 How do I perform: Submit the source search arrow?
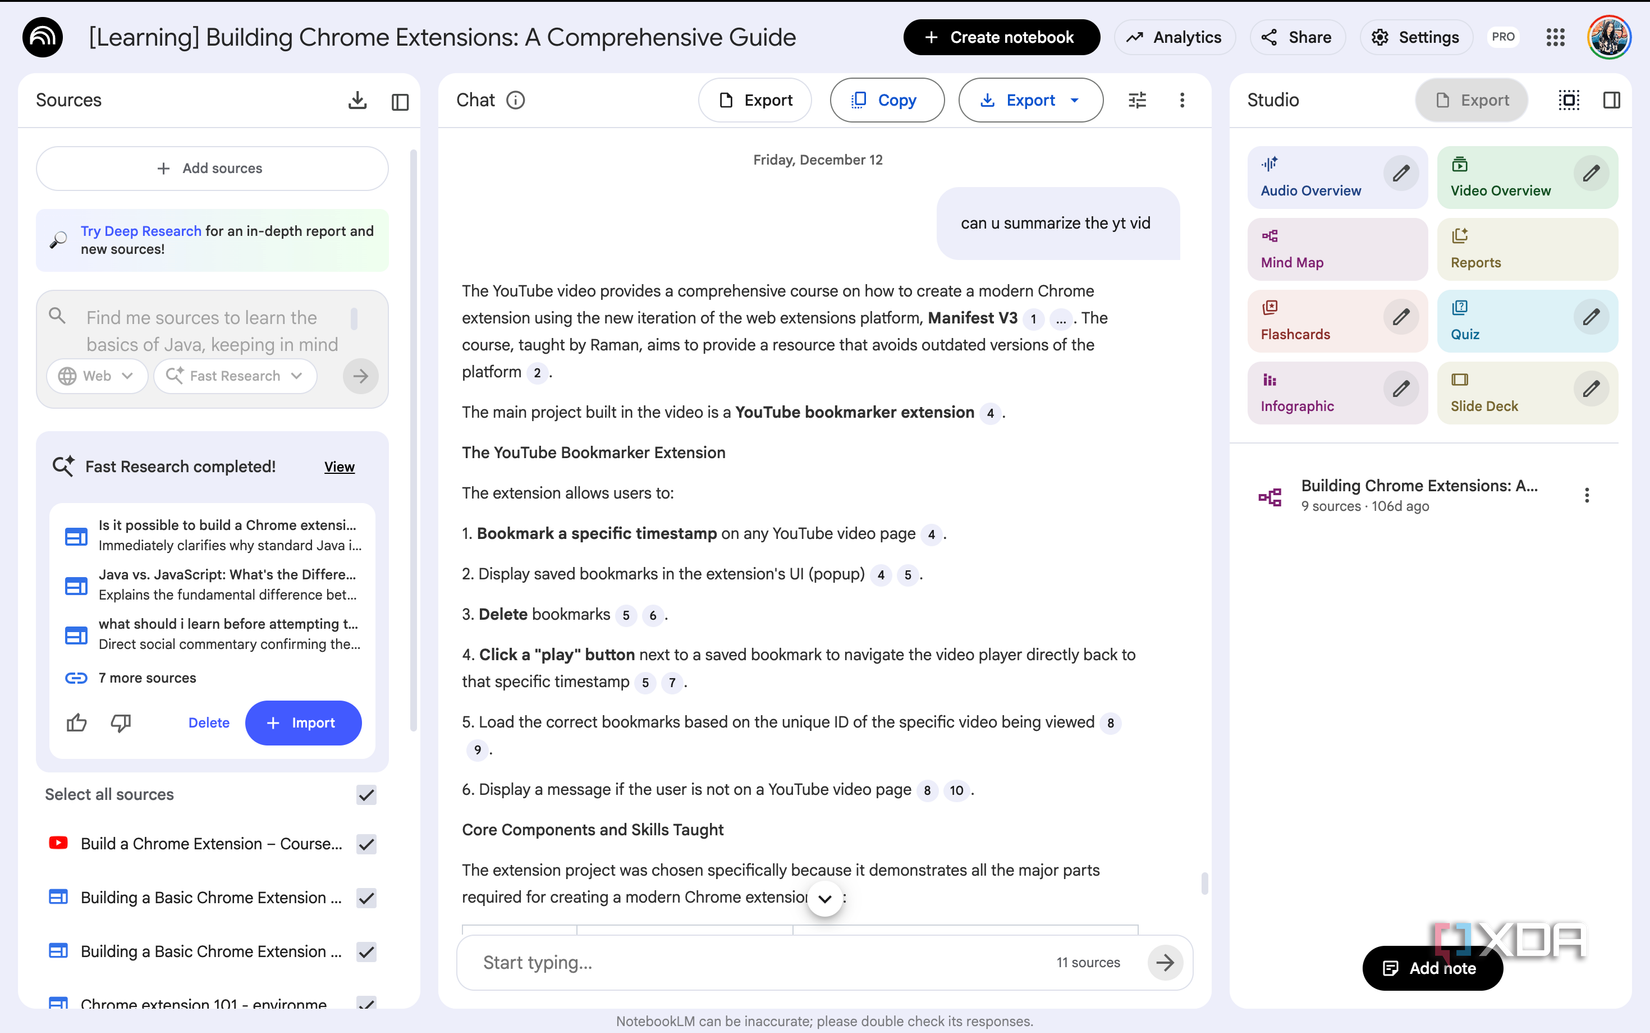coord(361,376)
